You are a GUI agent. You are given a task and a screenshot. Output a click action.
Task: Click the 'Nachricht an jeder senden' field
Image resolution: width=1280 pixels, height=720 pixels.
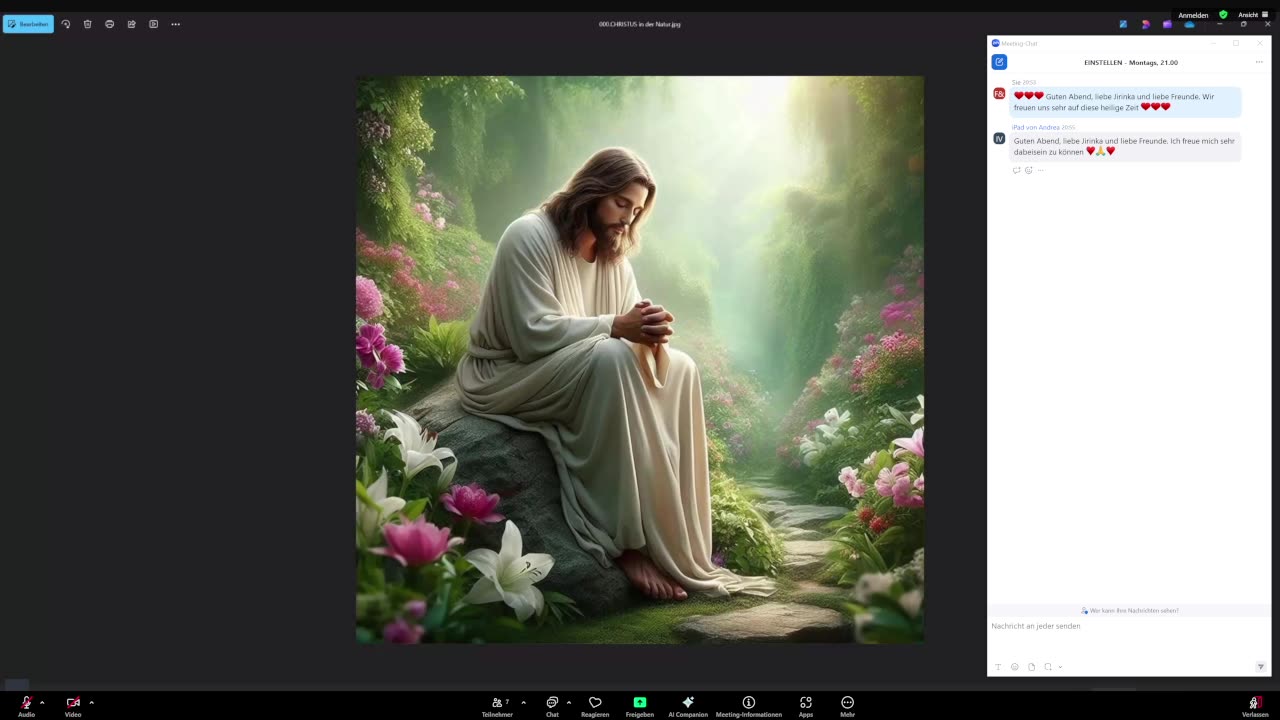[x=1129, y=626]
